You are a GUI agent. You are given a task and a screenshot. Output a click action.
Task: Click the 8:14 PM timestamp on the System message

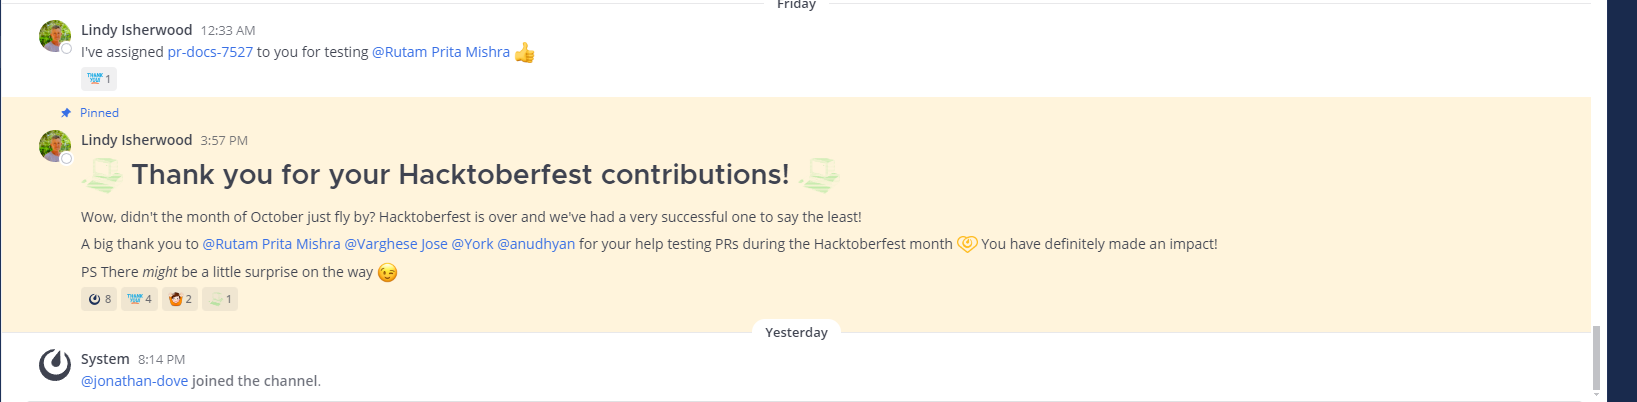[x=161, y=360]
